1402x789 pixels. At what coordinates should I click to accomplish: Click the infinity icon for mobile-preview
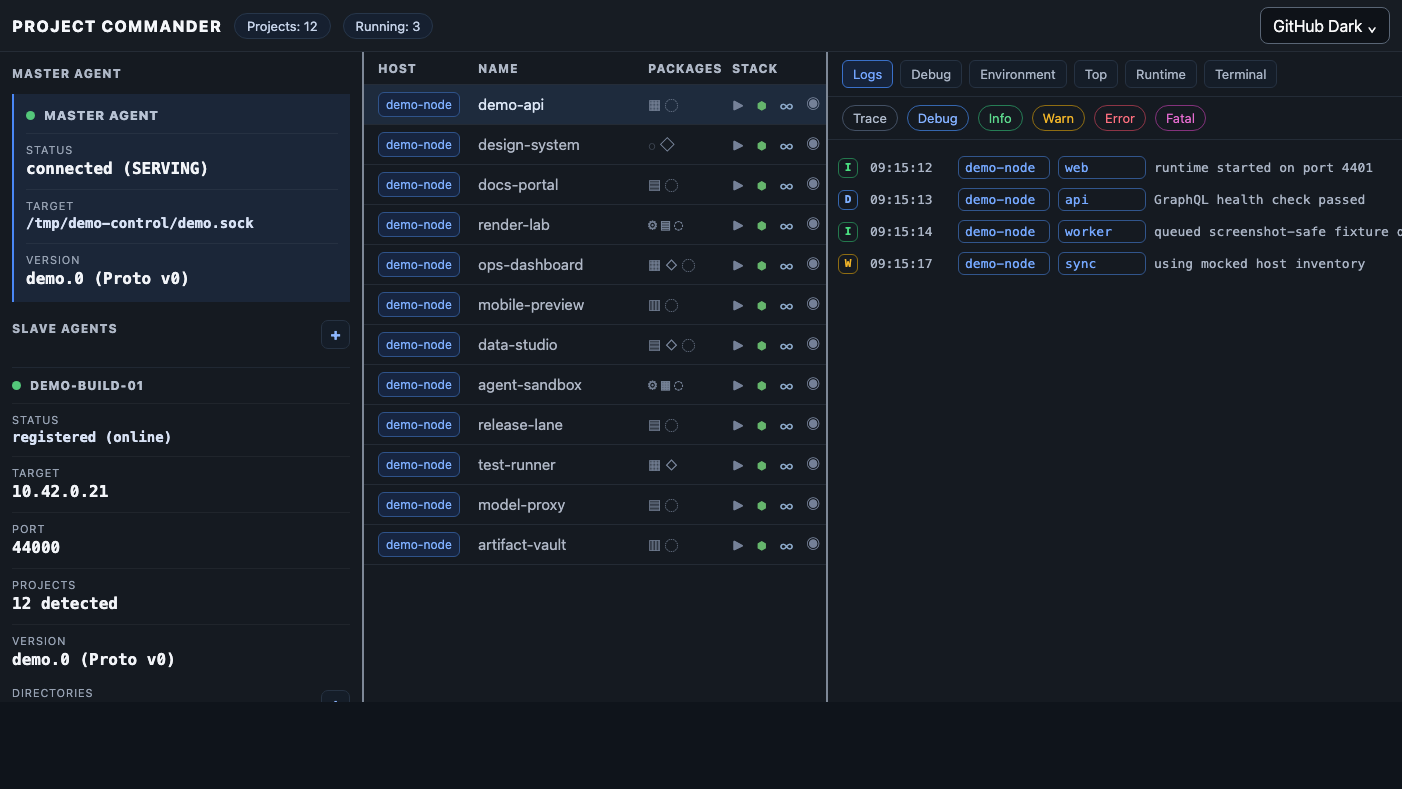pos(787,305)
